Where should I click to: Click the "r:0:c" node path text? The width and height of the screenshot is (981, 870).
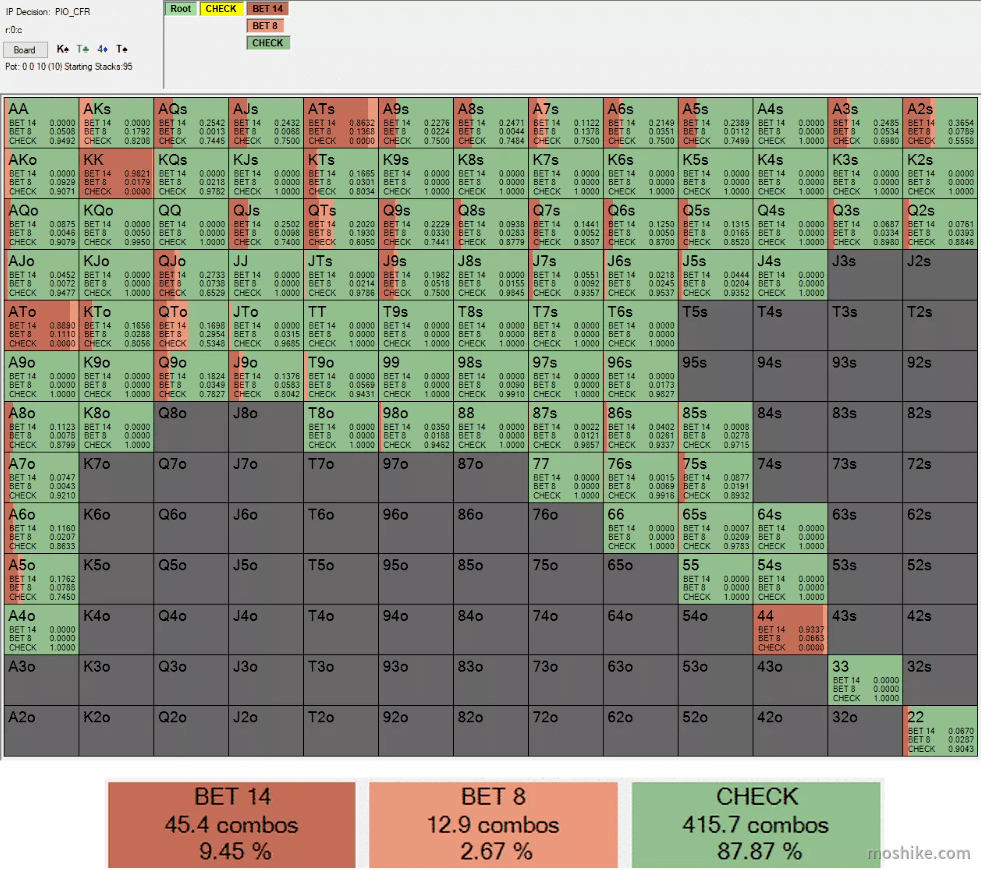(14, 29)
